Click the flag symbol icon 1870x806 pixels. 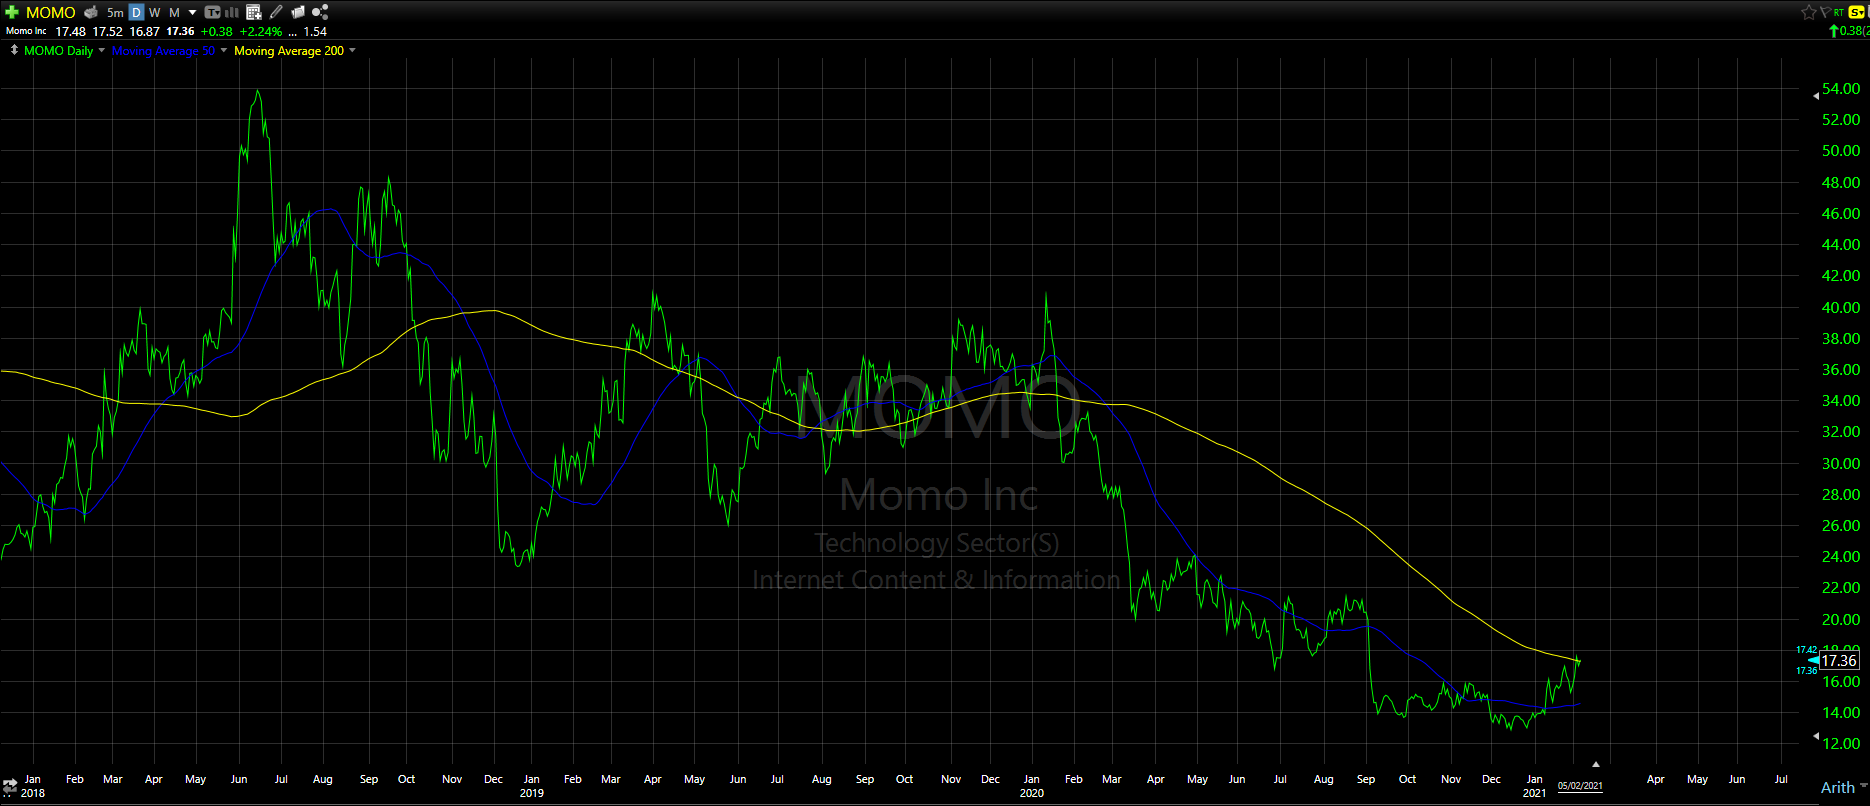point(1825,12)
